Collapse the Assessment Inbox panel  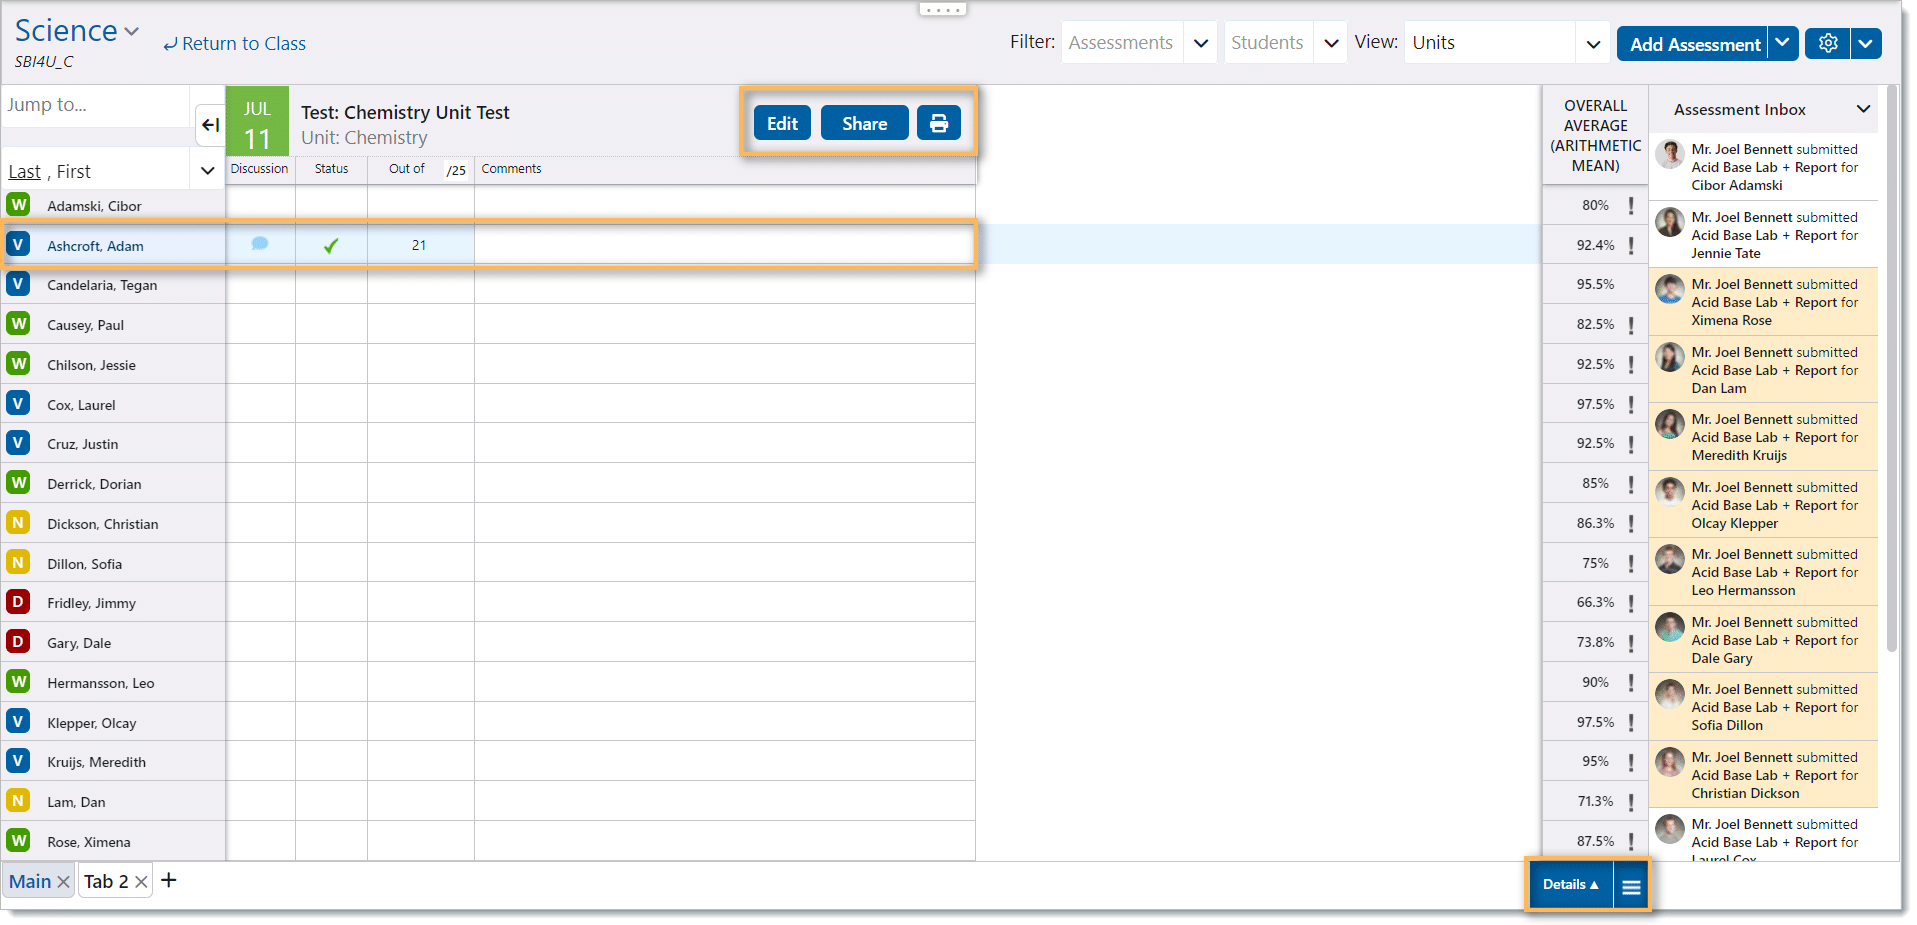click(1863, 109)
